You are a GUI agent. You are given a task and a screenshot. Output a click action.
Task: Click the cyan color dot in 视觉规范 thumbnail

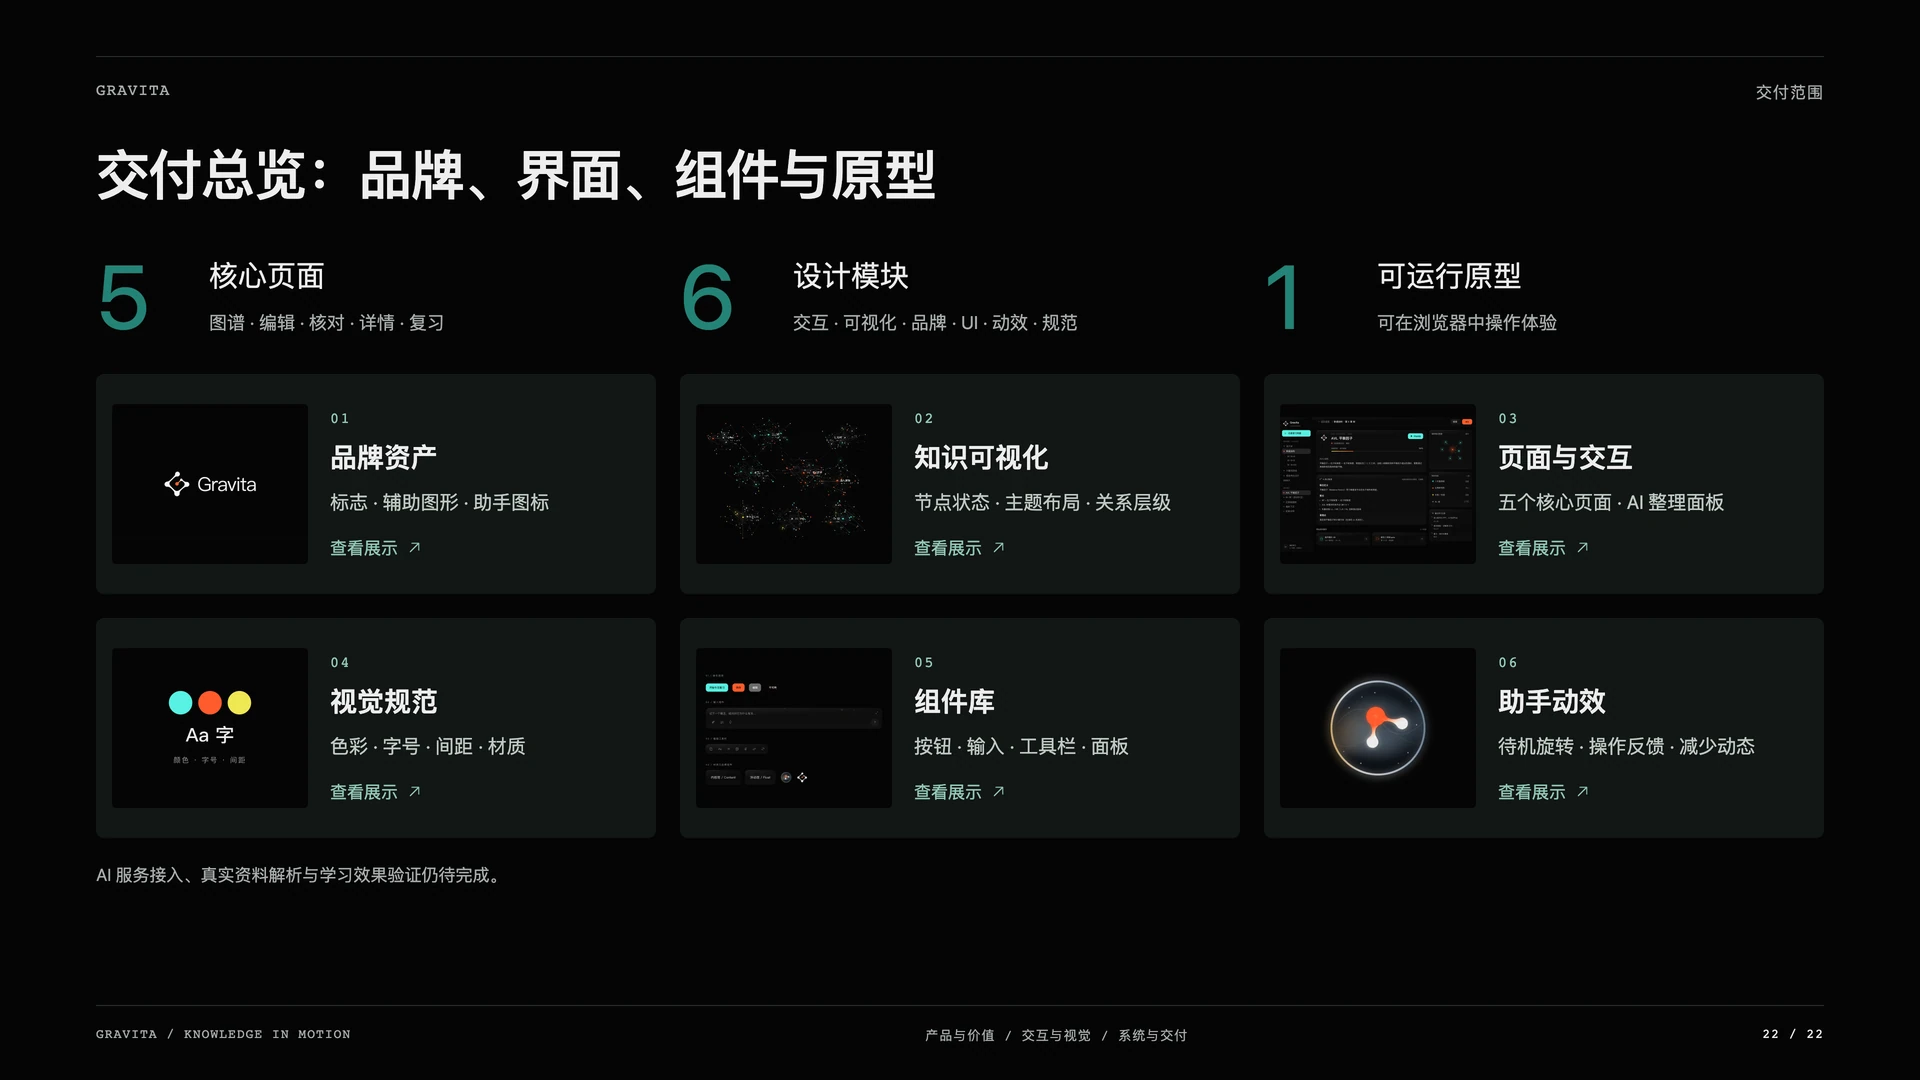click(x=181, y=703)
